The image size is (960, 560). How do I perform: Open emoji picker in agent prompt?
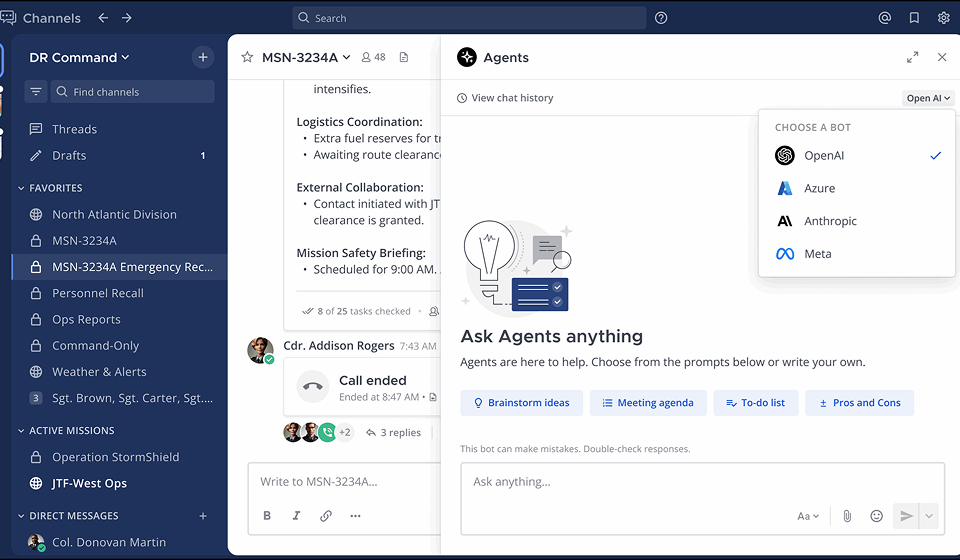point(877,516)
